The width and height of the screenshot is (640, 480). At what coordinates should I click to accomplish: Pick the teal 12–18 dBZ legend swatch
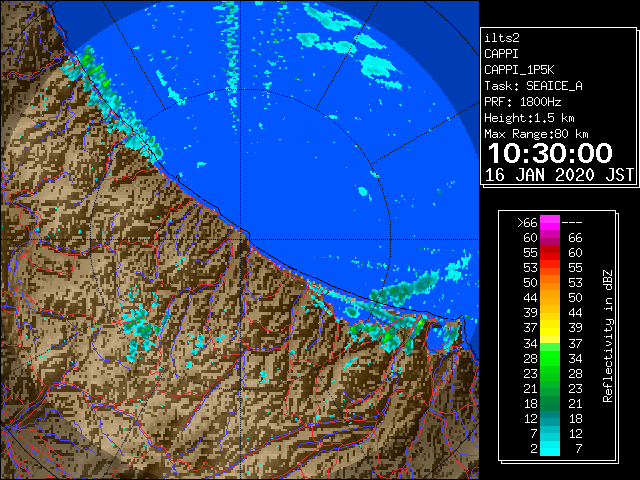click(x=550, y=418)
